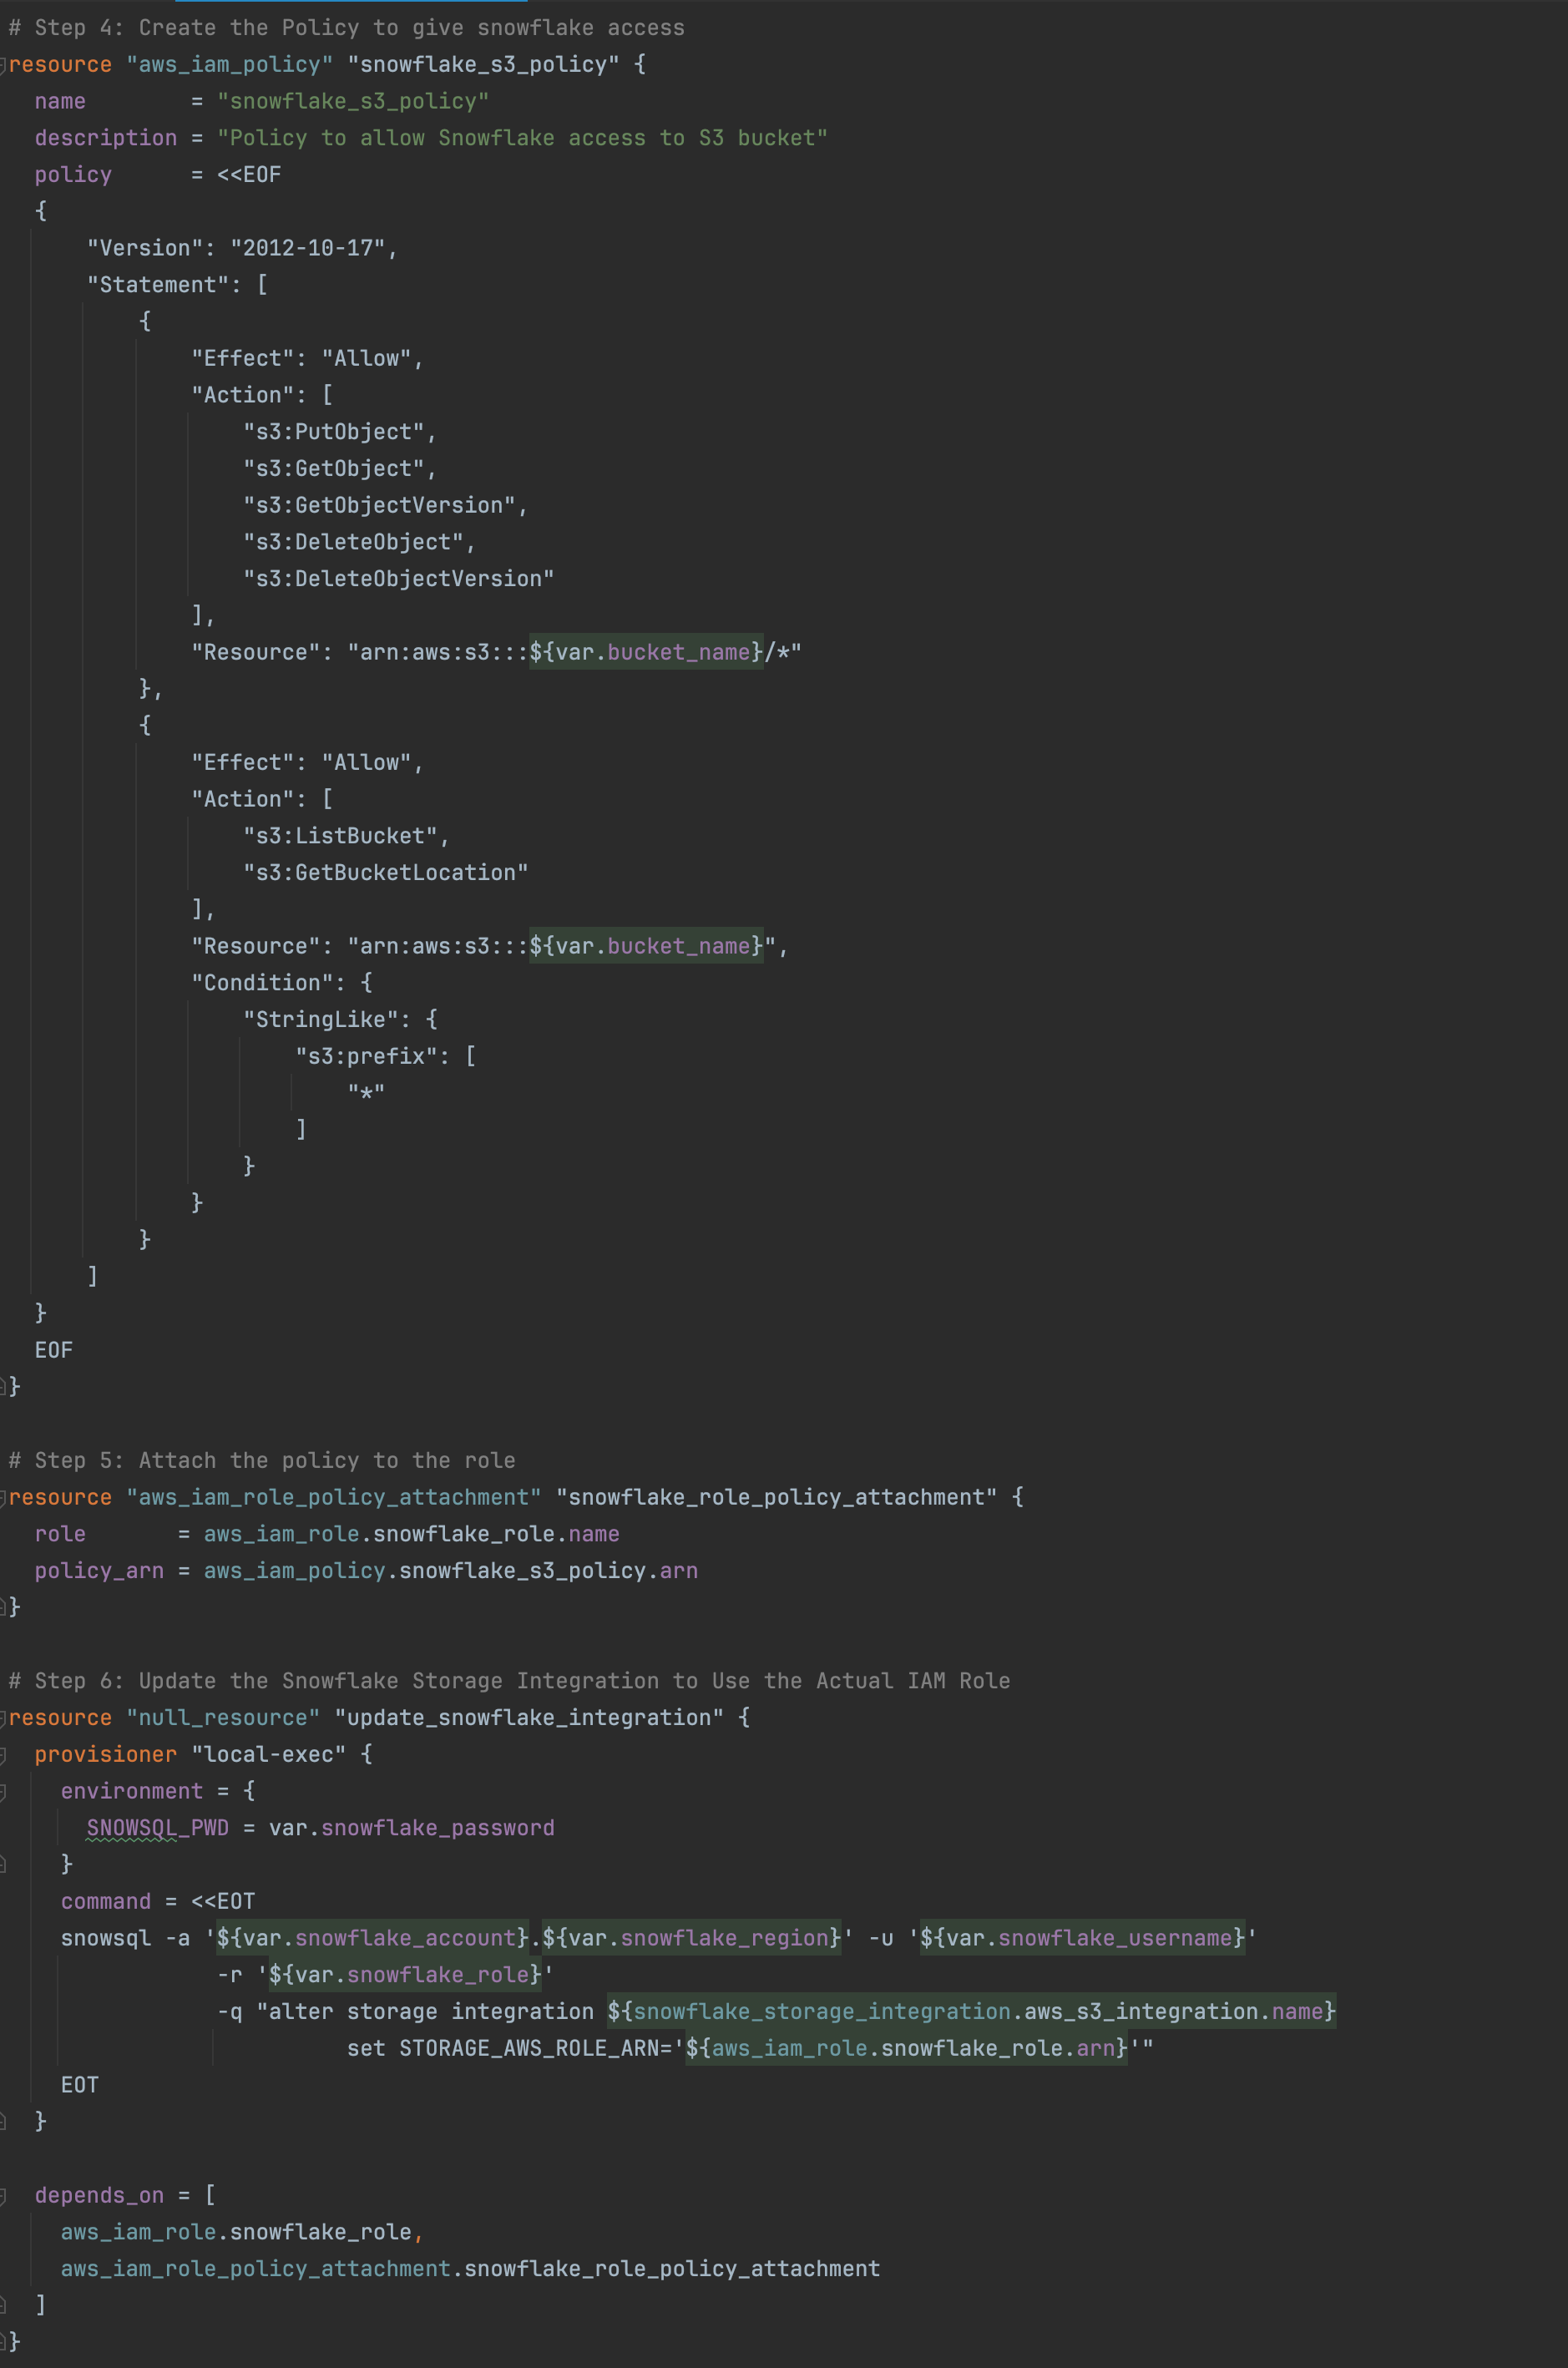Click aws_iam_policy.snowflake_s3_policy.arn reference
Image resolution: width=1568 pixels, height=2368 pixels.
tap(451, 1571)
